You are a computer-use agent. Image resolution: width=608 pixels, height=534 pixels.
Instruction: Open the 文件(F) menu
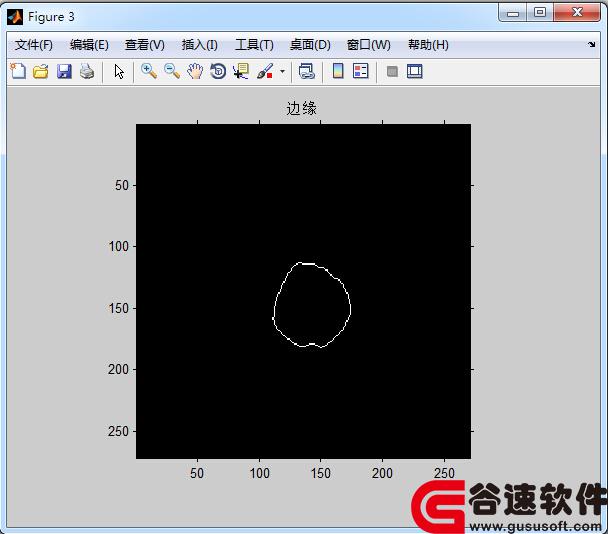coord(34,45)
